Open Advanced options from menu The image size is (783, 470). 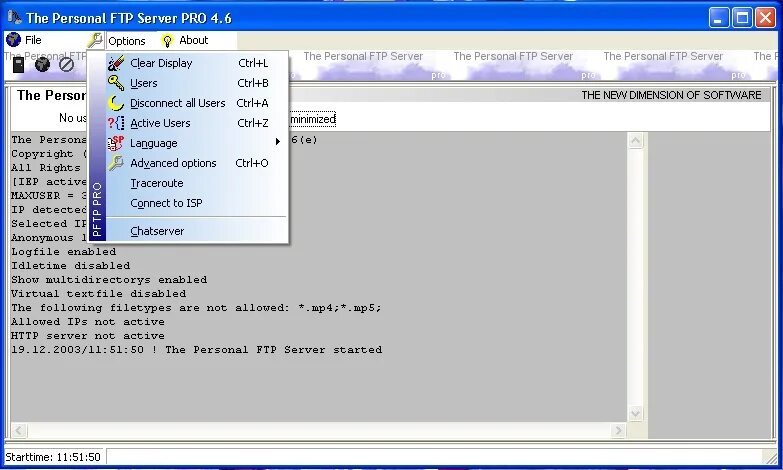click(188, 163)
